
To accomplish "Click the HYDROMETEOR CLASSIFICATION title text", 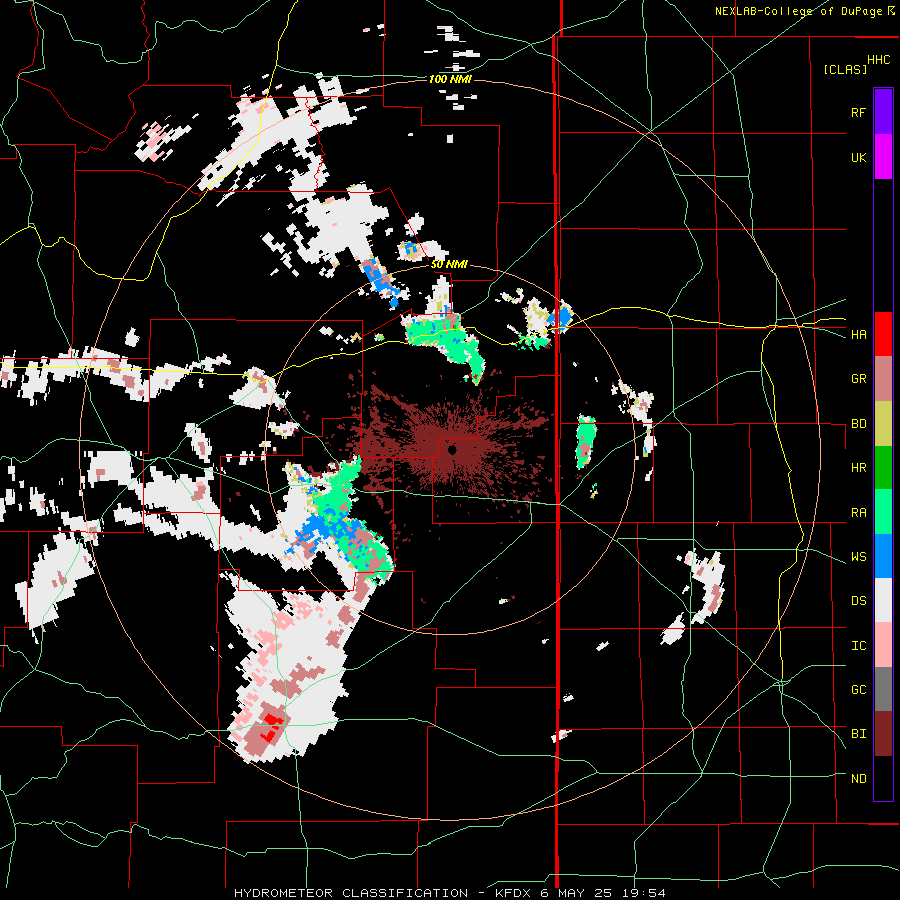I will (x=351, y=893).
